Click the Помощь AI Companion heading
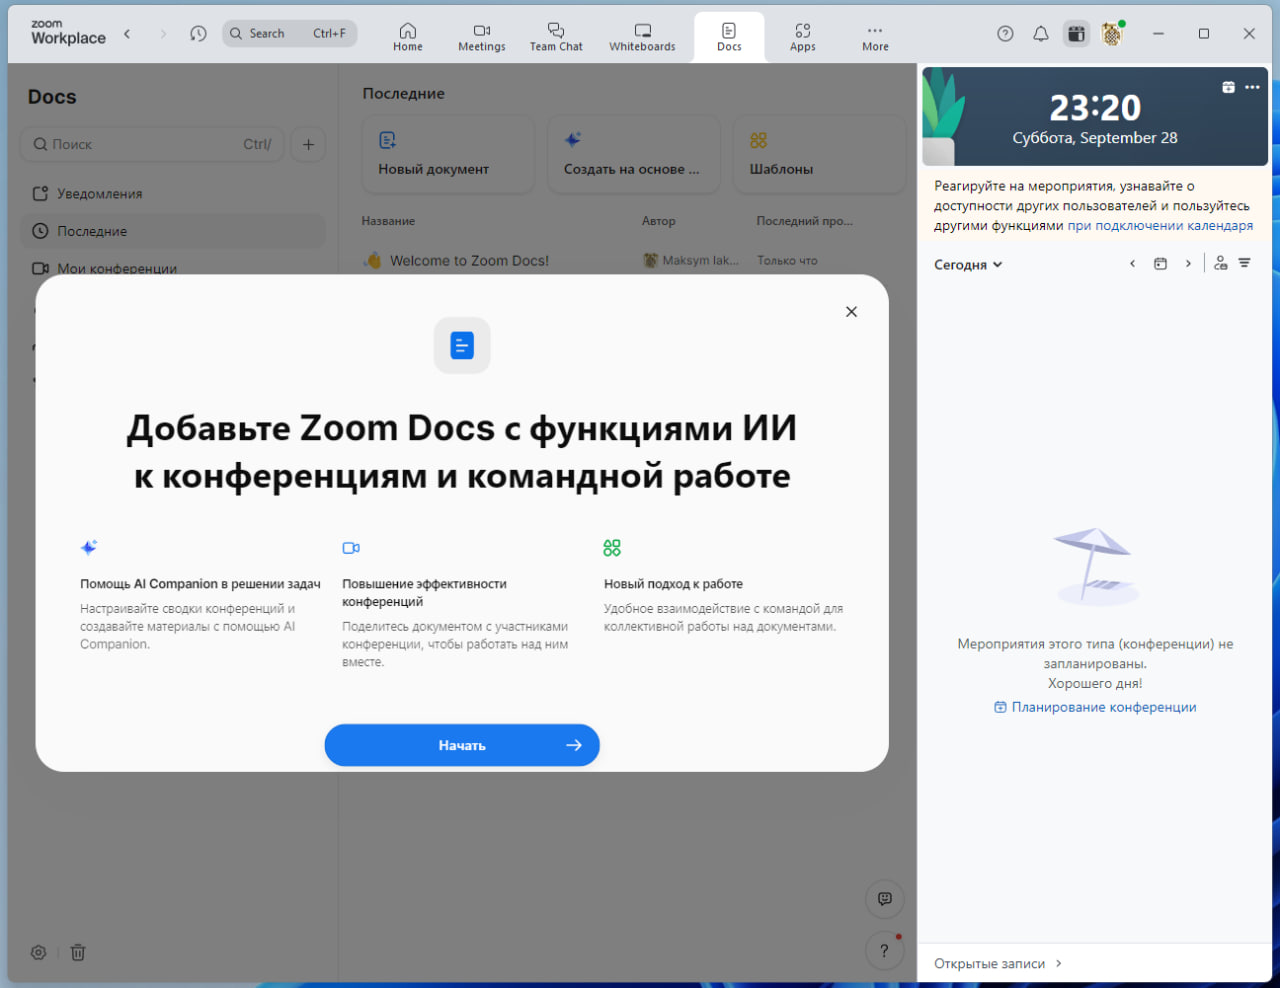This screenshot has height=988, width=1280. (200, 584)
